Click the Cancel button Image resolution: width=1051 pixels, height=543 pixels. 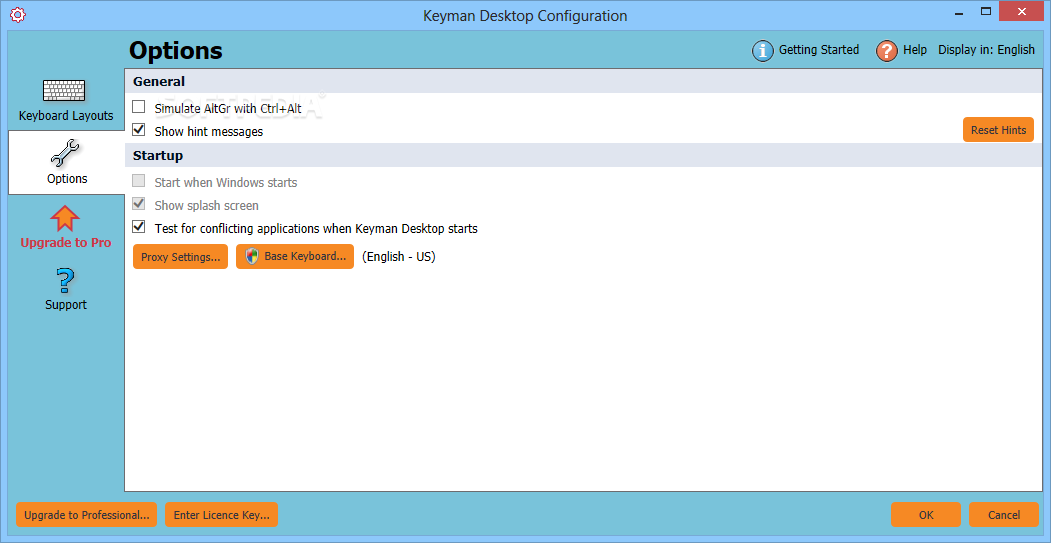point(1003,515)
